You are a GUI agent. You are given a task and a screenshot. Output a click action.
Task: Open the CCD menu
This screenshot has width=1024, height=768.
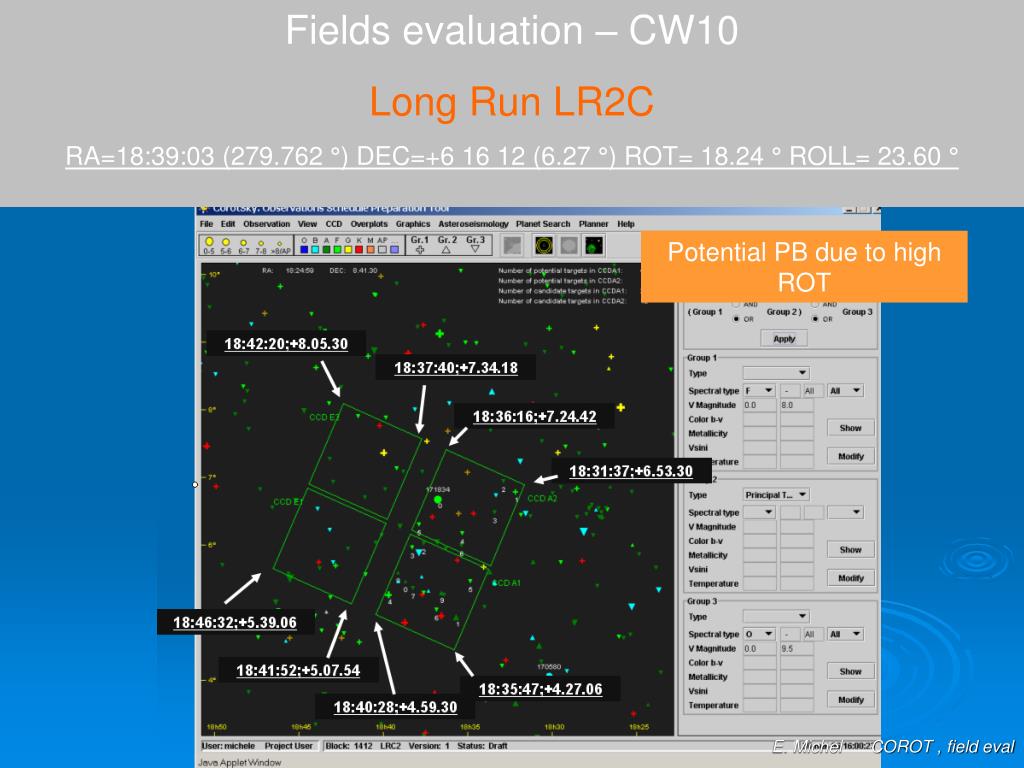[334, 224]
